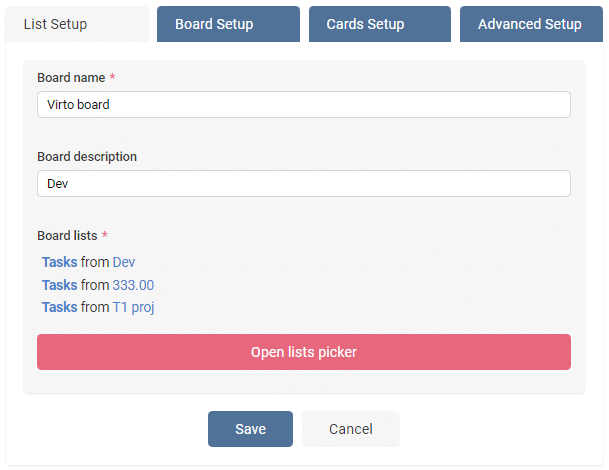Click the red asterisk beside Board name

click(112, 76)
